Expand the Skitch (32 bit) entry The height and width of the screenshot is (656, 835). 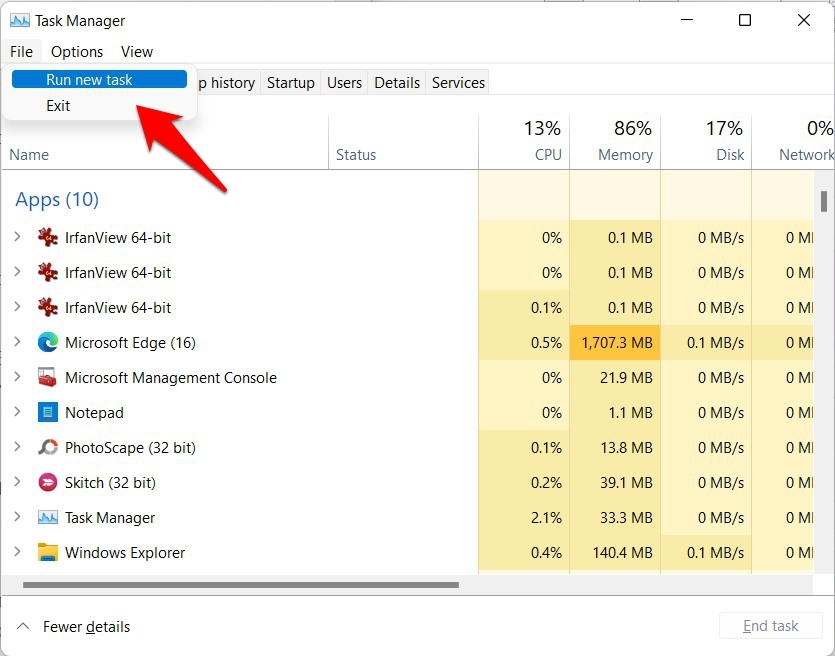[x=17, y=482]
